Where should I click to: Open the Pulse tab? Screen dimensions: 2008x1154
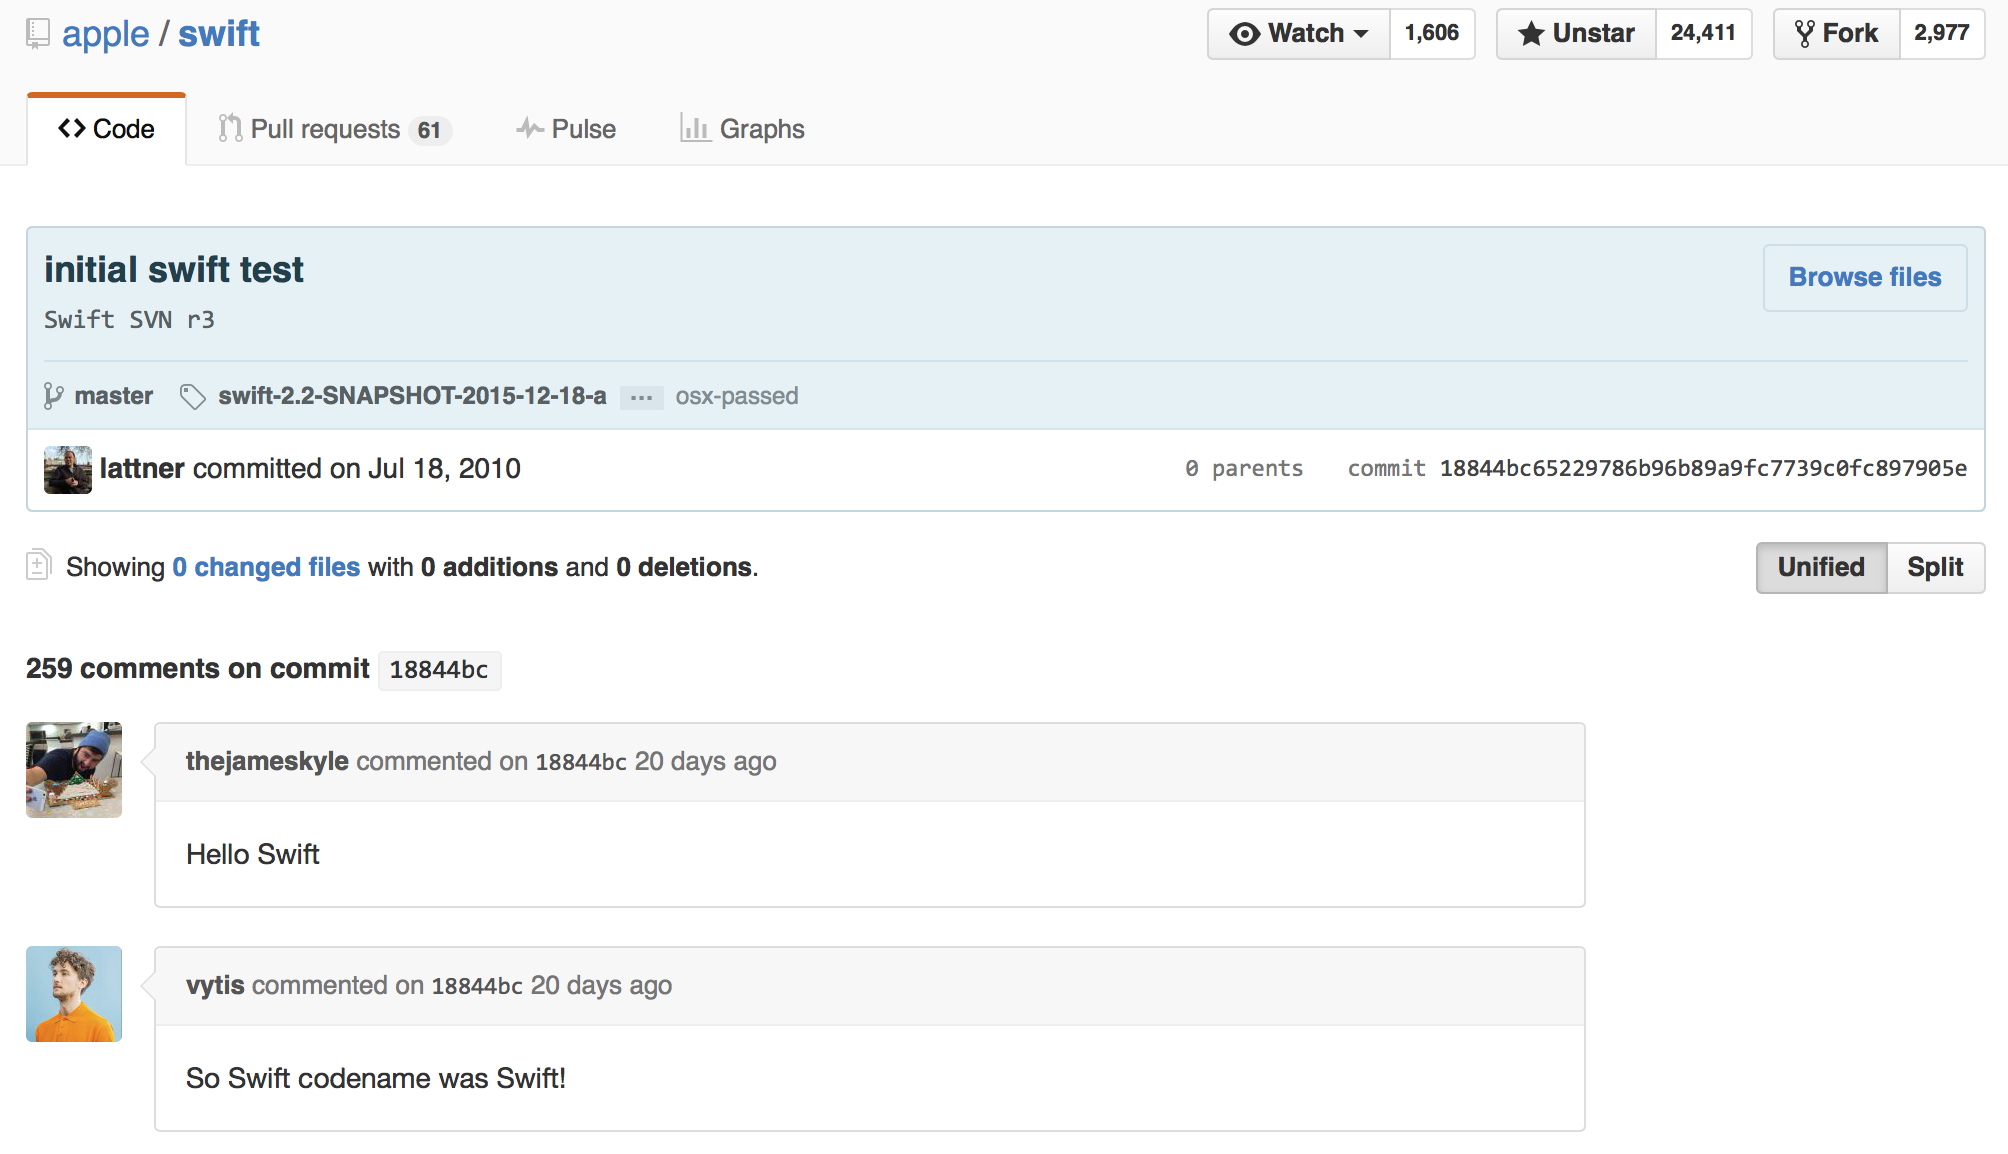(x=566, y=129)
